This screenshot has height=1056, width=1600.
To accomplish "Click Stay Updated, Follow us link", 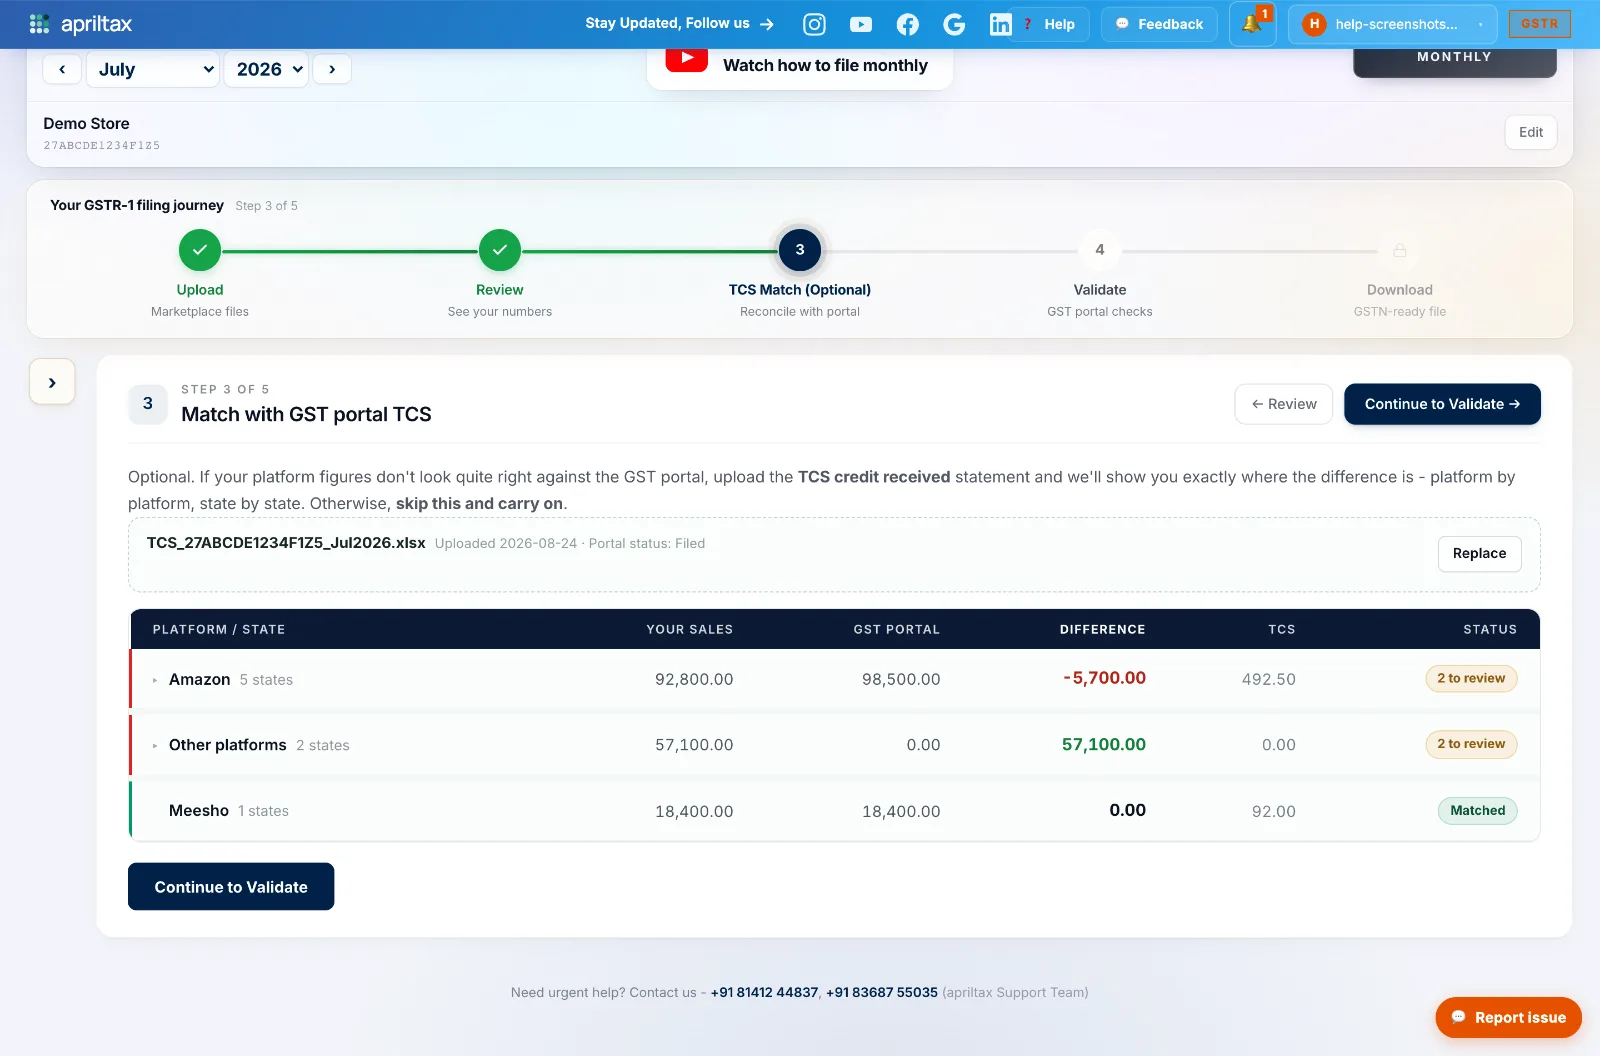I will (x=680, y=23).
